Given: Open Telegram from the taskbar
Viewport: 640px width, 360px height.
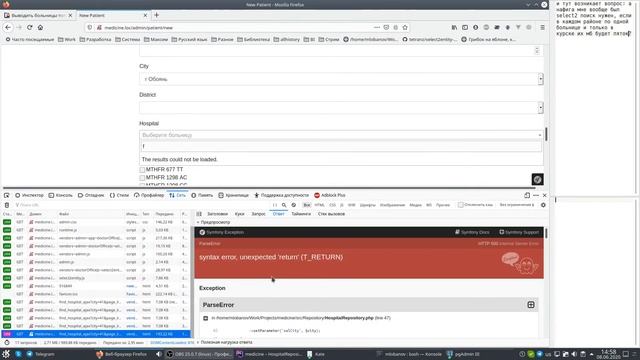Looking at the screenshot, I should (x=40, y=354).
